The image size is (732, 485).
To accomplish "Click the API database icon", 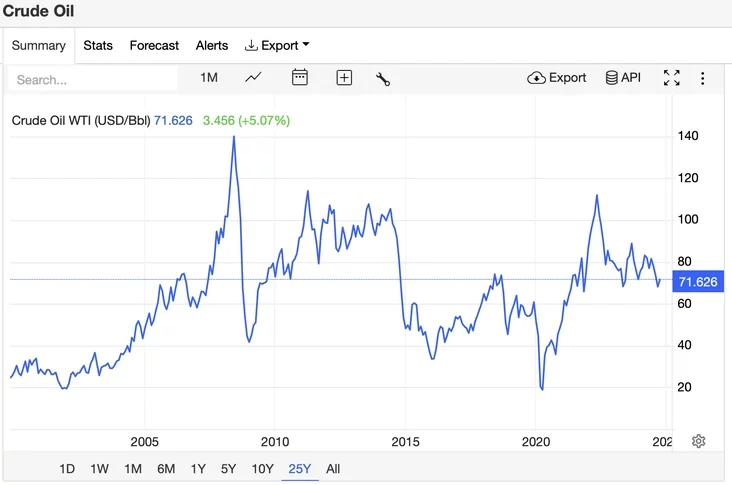I will point(623,78).
